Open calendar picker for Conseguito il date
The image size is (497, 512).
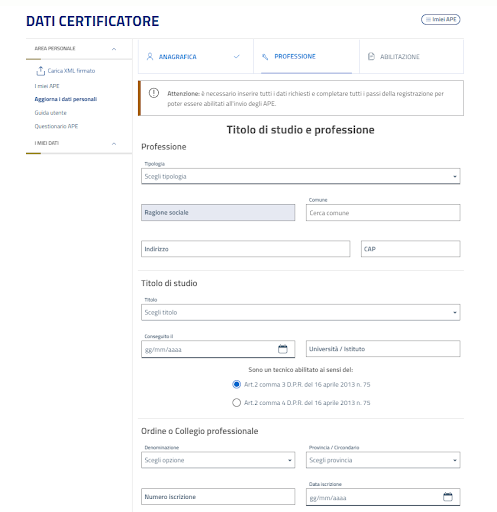click(x=283, y=349)
